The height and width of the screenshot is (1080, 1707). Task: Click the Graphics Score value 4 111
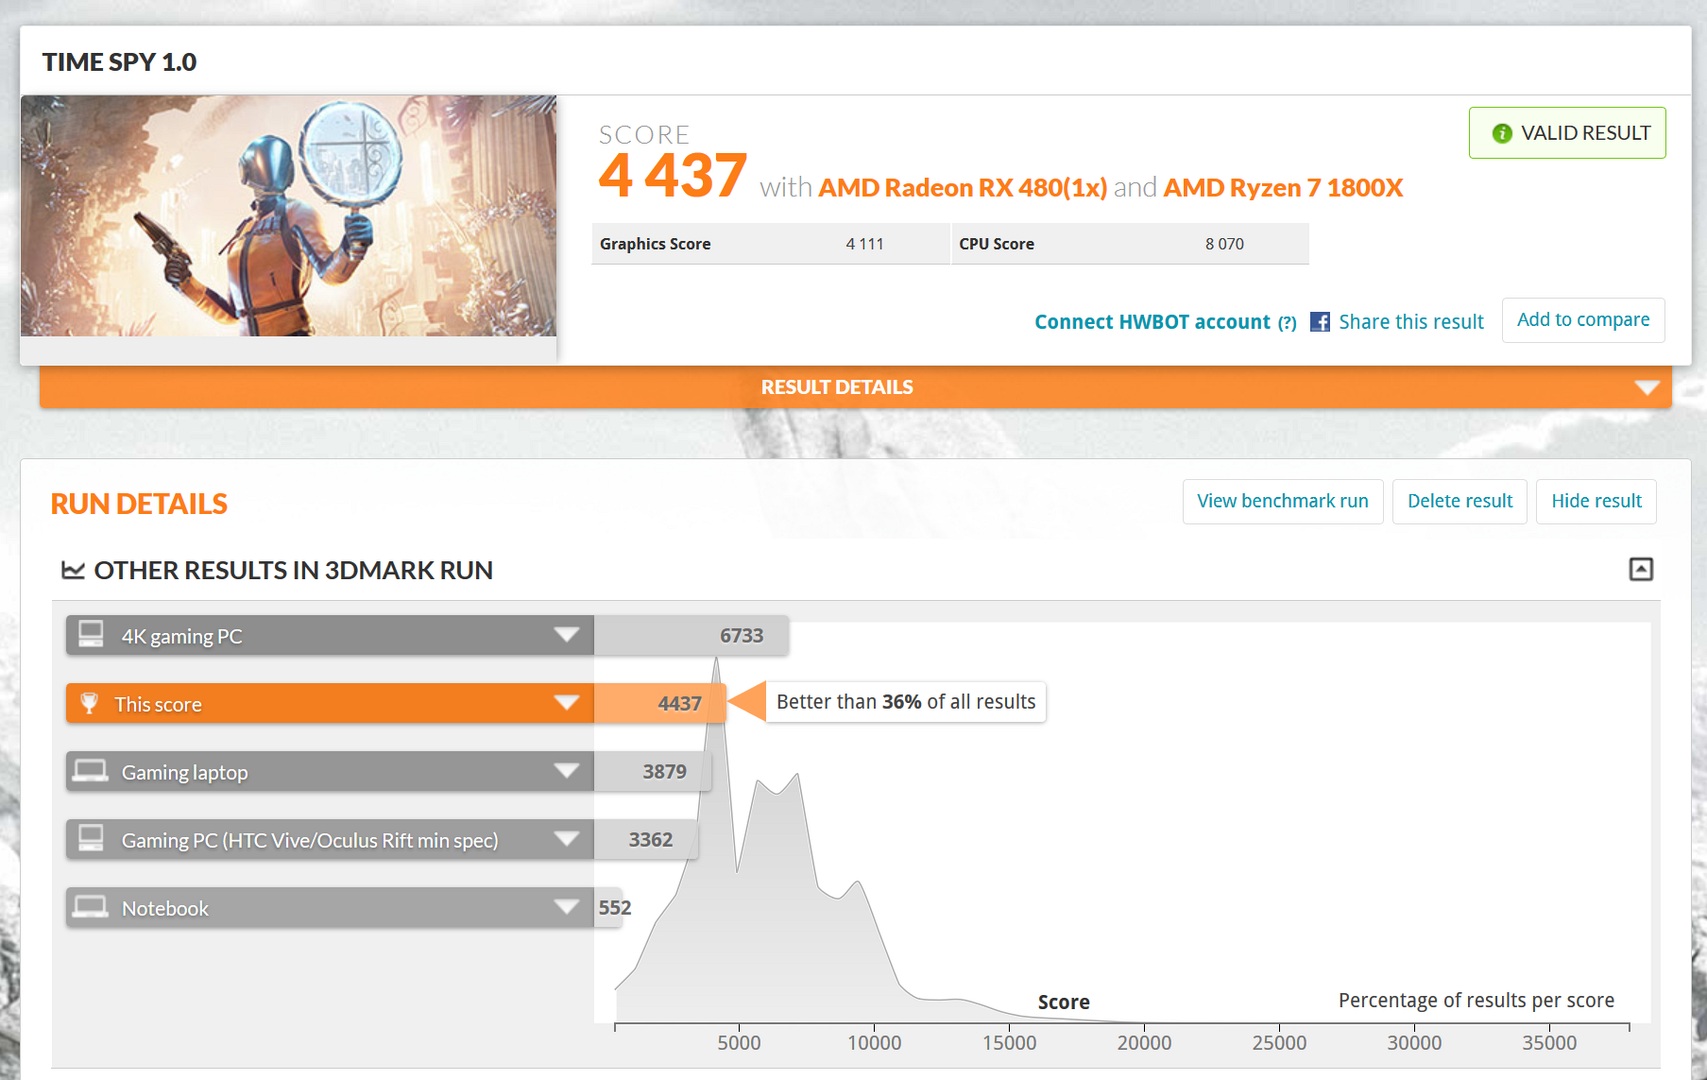pyautogui.click(x=864, y=244)
